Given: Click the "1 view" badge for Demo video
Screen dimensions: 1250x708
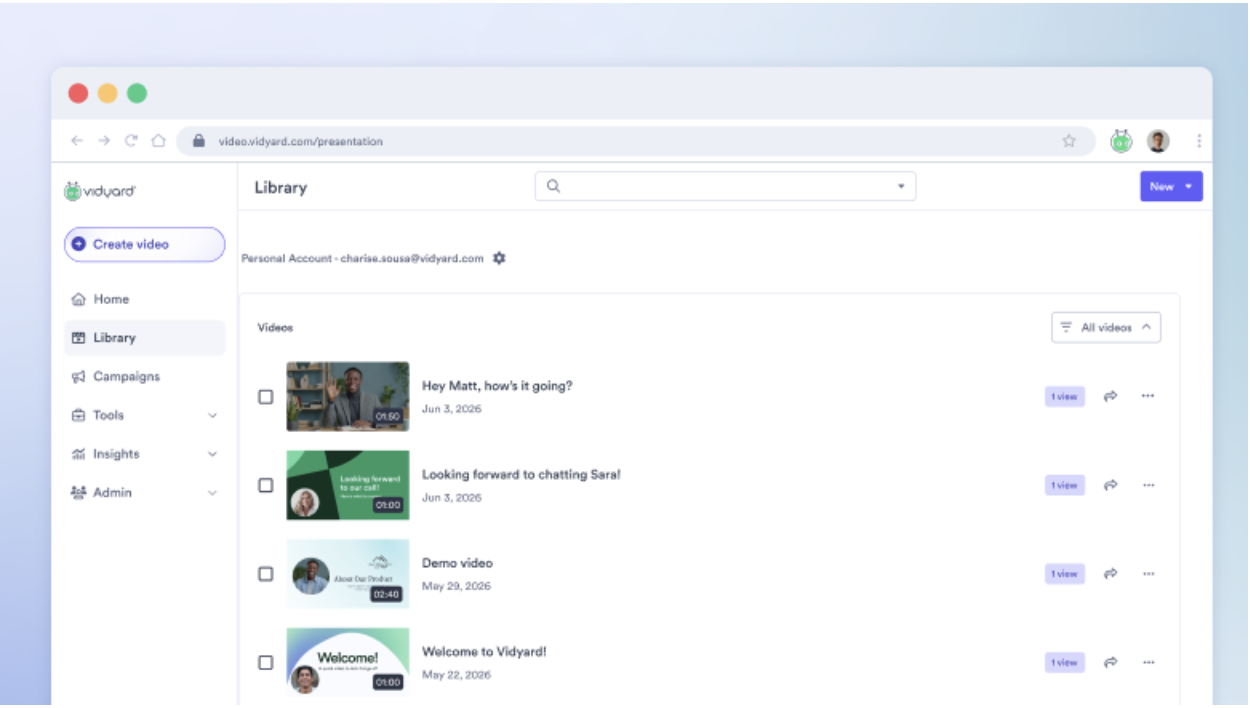Looking at the screenshot, I should (1065, 574).
